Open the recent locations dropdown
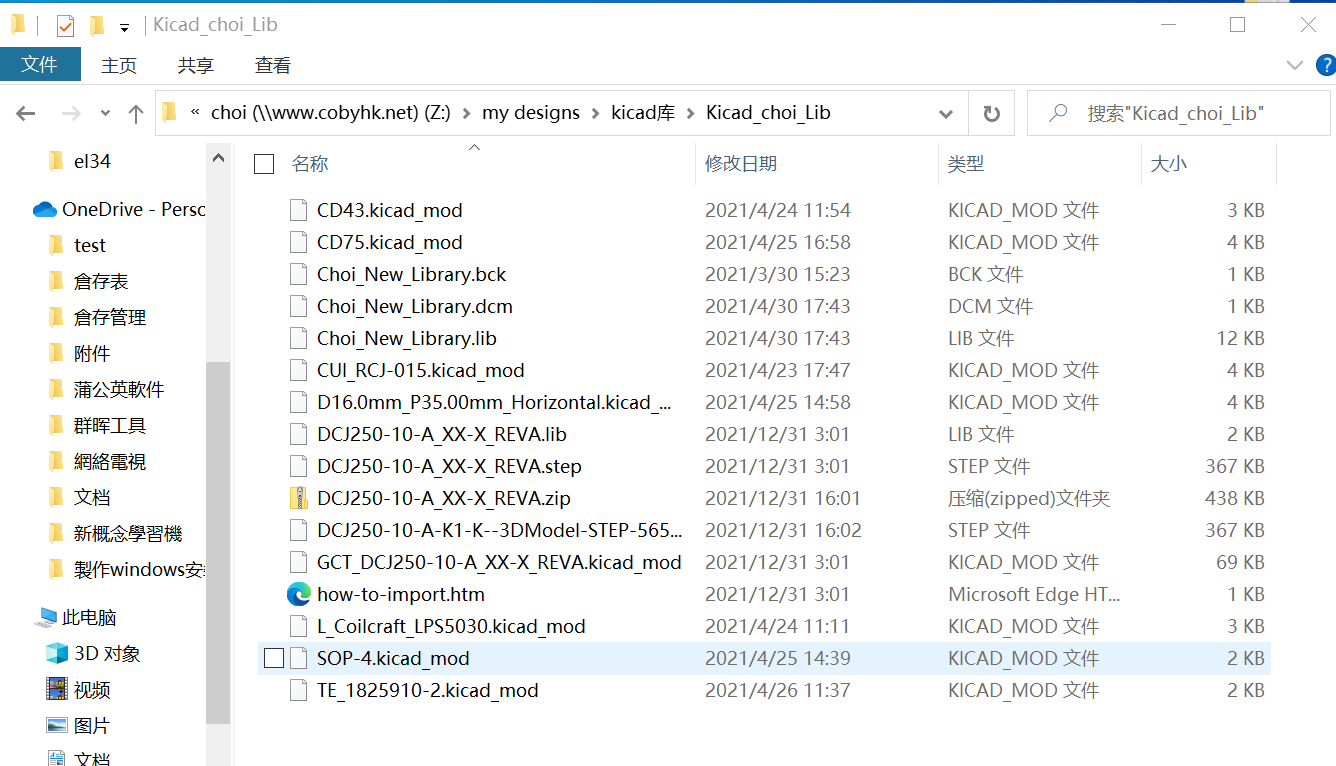 pos(106,114)
